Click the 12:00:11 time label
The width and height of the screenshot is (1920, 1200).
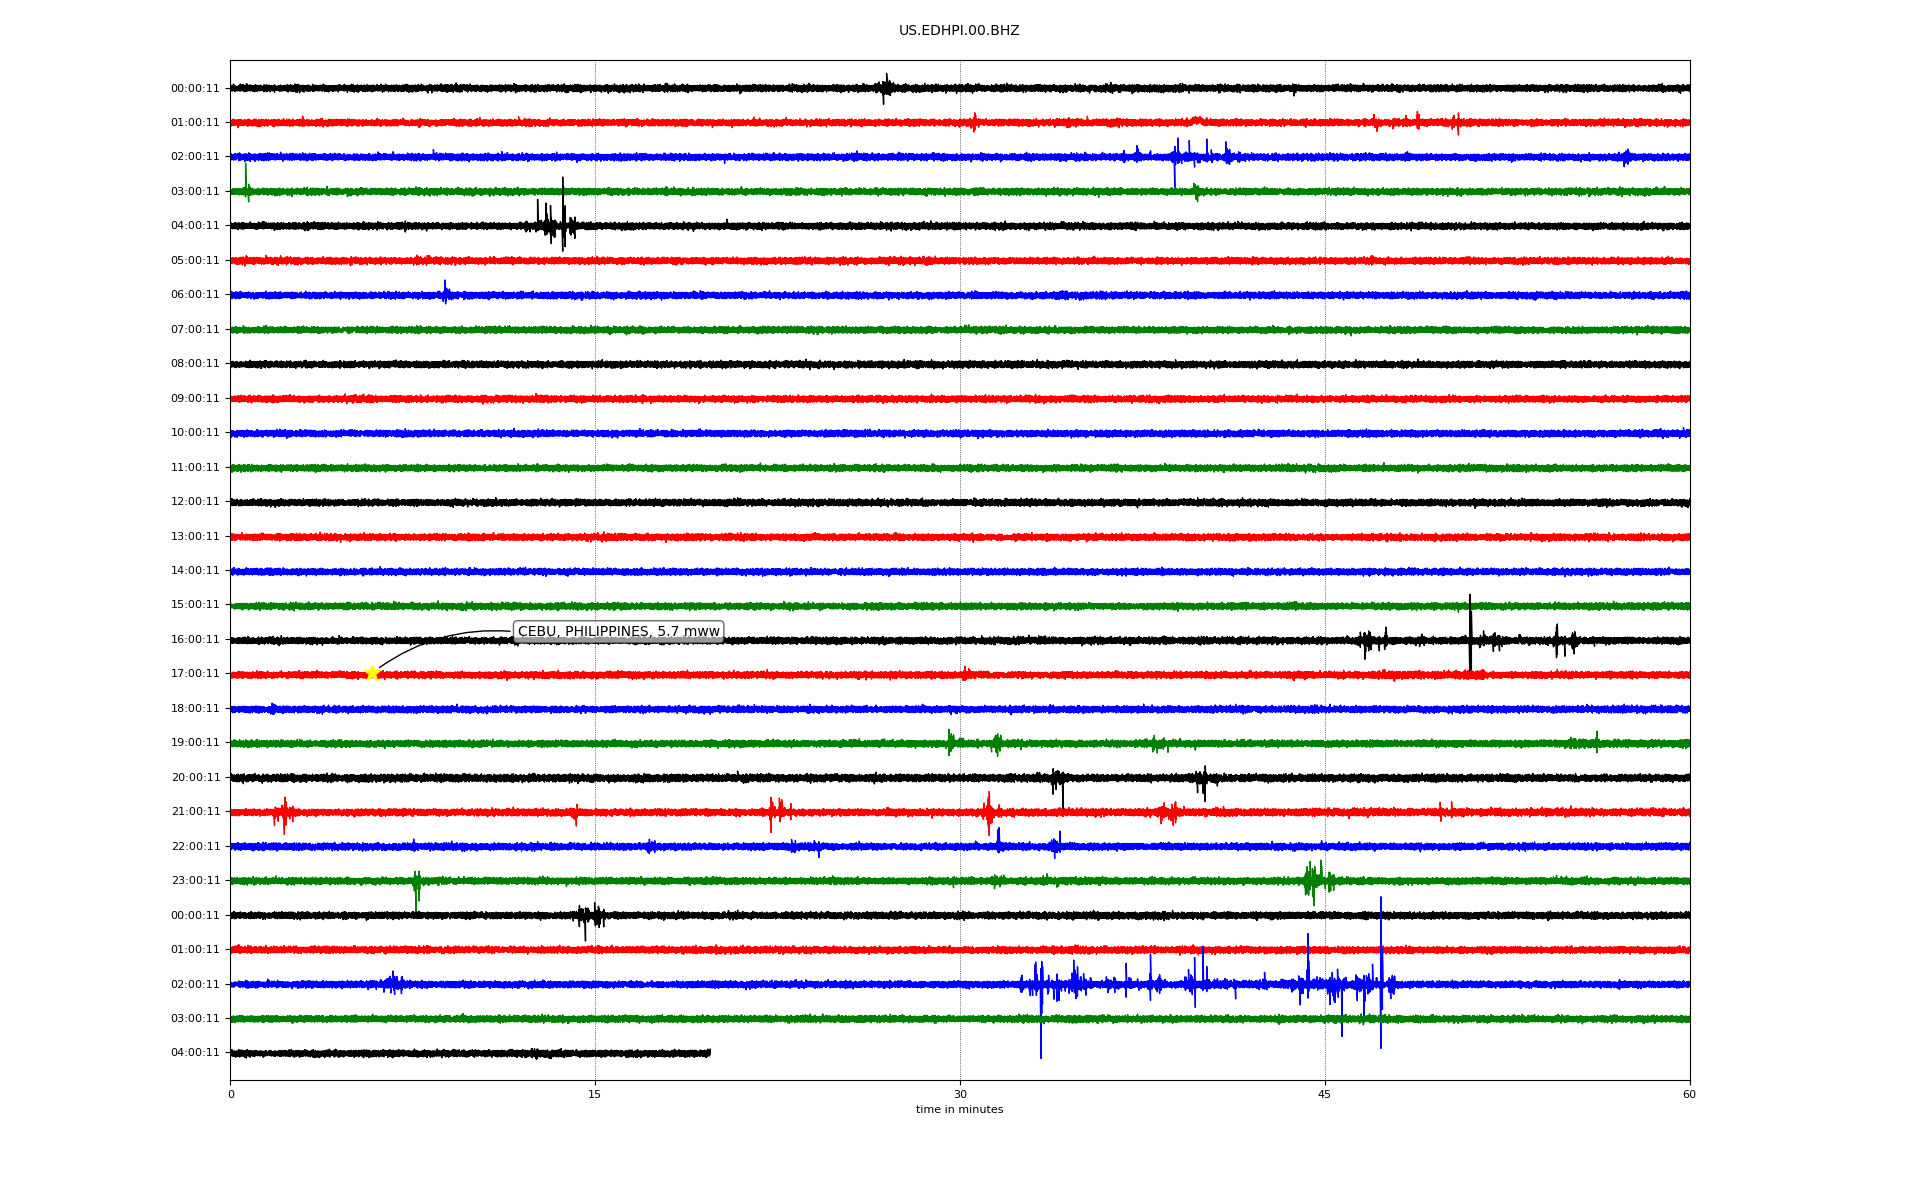(195, 502)
